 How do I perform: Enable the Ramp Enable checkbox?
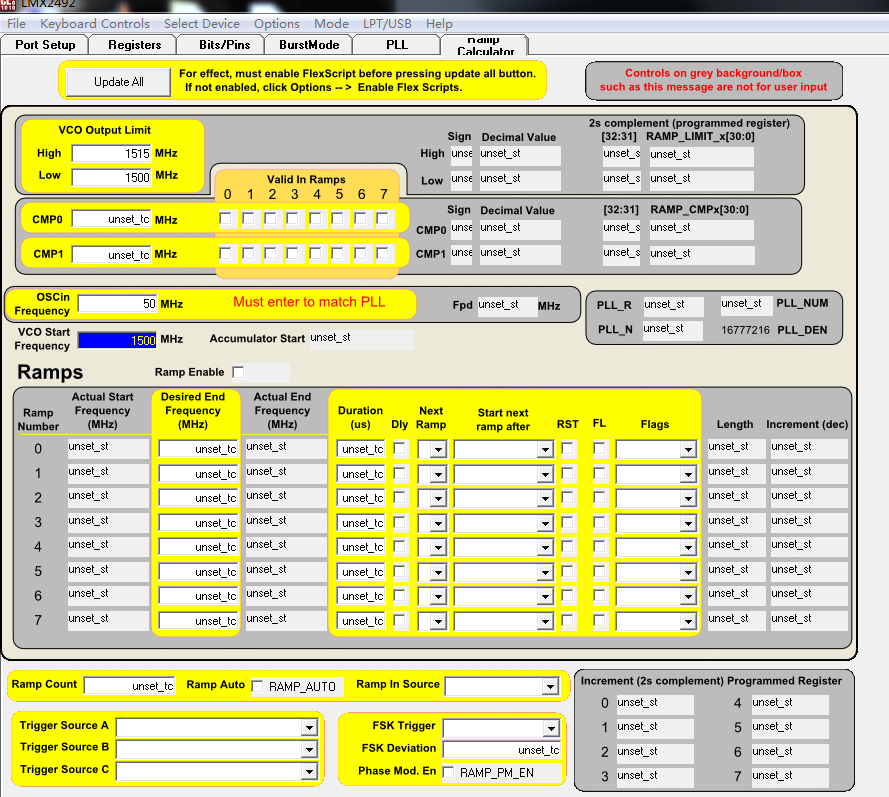point(237,372)
